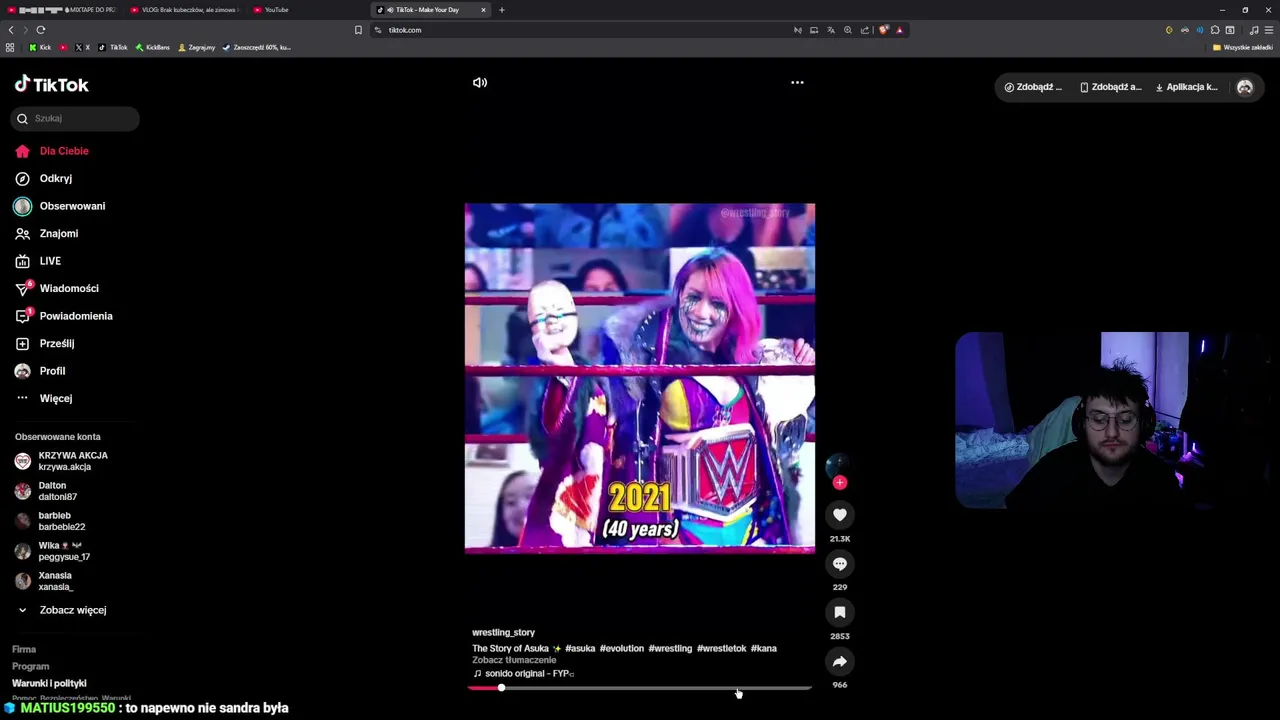
Task: Share the video using arrow icon
Action: [x=840, y=661]
